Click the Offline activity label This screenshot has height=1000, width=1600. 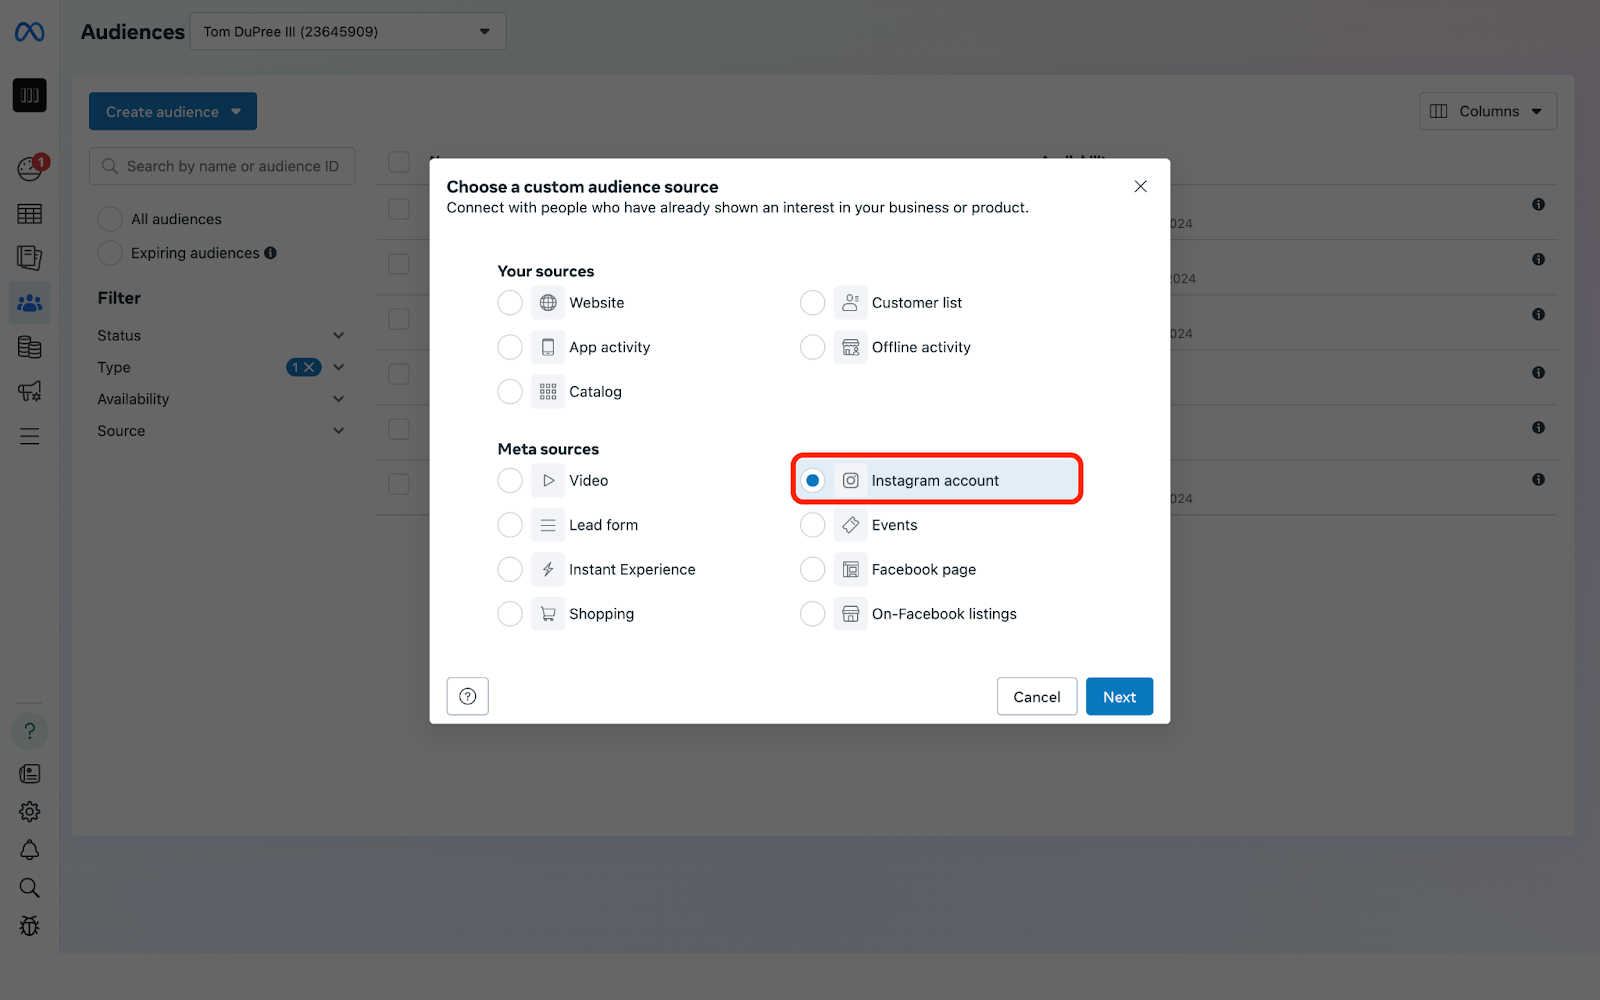921,347
